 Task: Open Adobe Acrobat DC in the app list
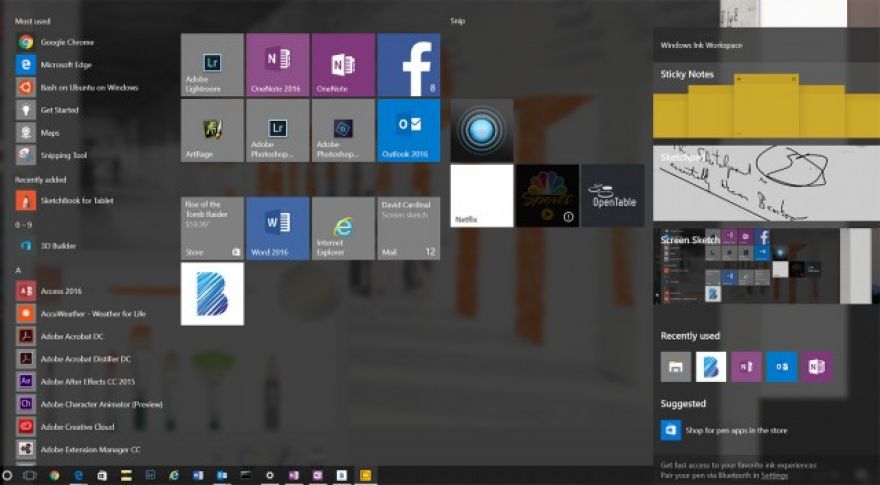click(x=59, y=336)
